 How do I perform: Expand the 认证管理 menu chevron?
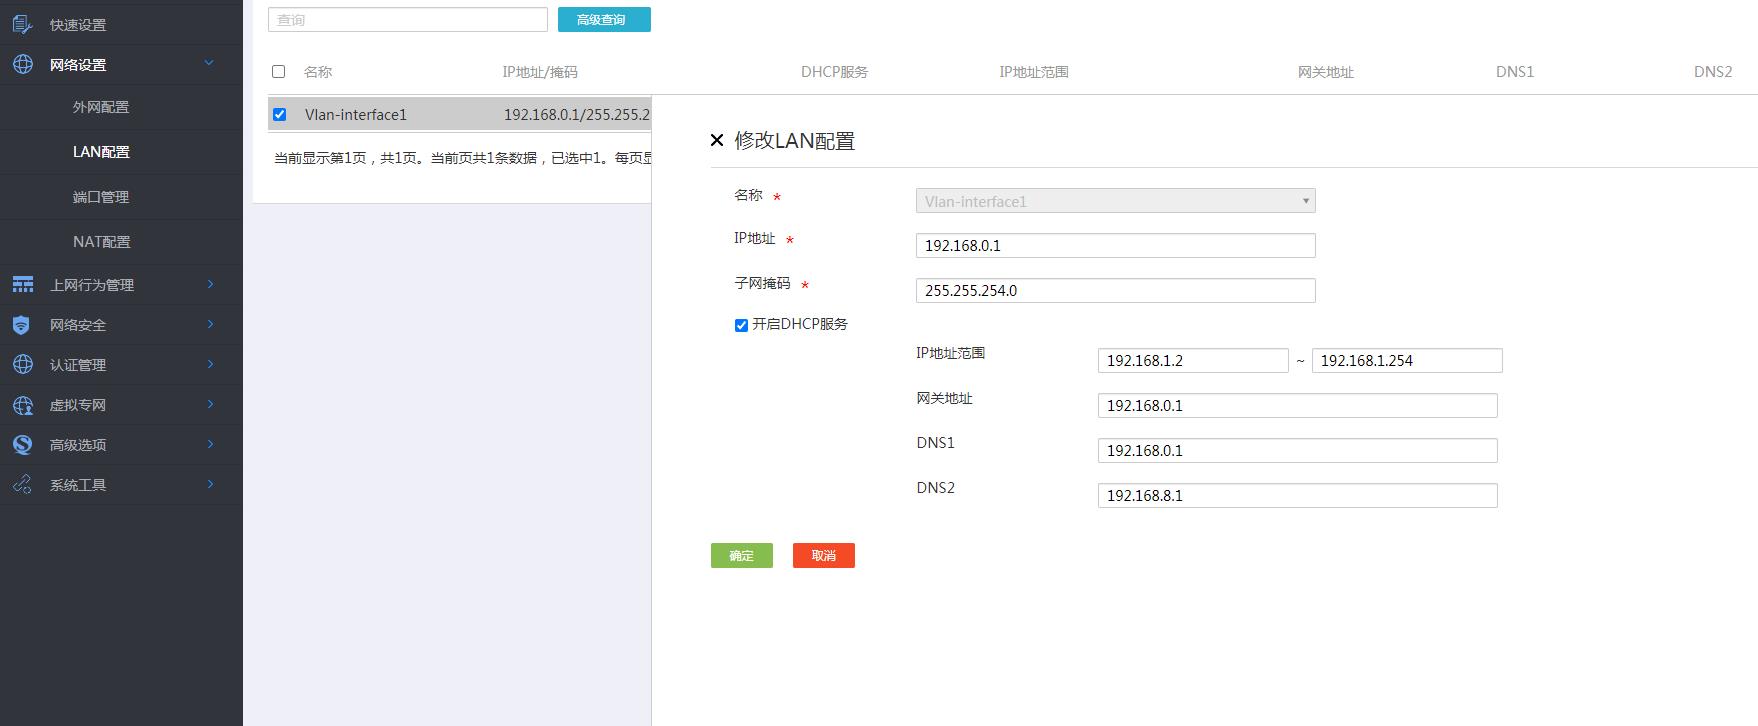tap(210, 364)
